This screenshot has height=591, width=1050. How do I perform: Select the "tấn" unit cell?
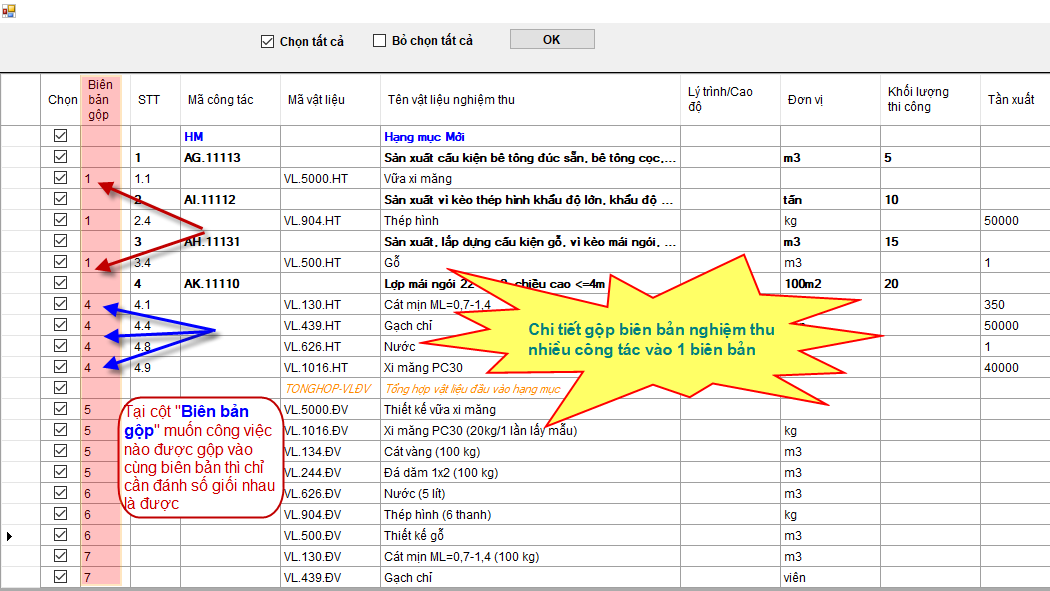(830, 199)
